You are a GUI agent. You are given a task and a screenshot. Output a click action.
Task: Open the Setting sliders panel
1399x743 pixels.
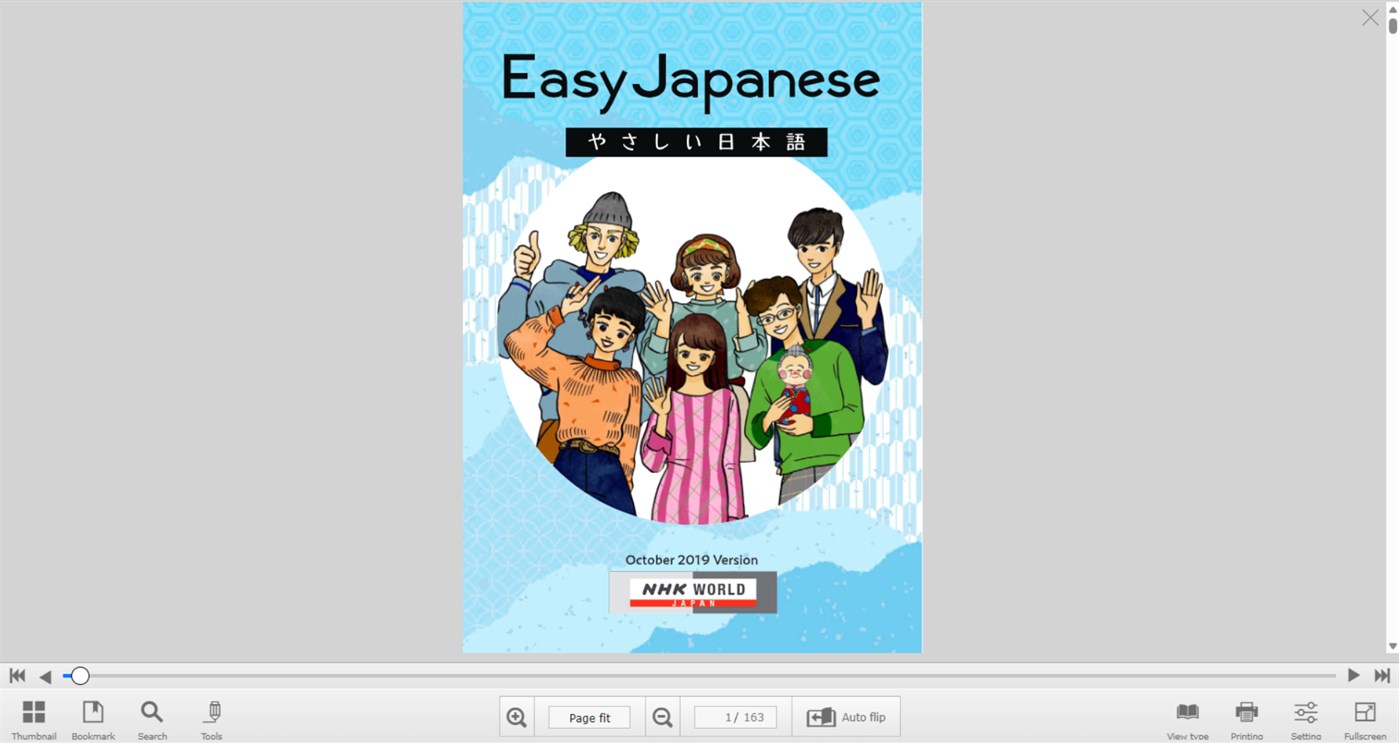click(x=1306, y=719)
